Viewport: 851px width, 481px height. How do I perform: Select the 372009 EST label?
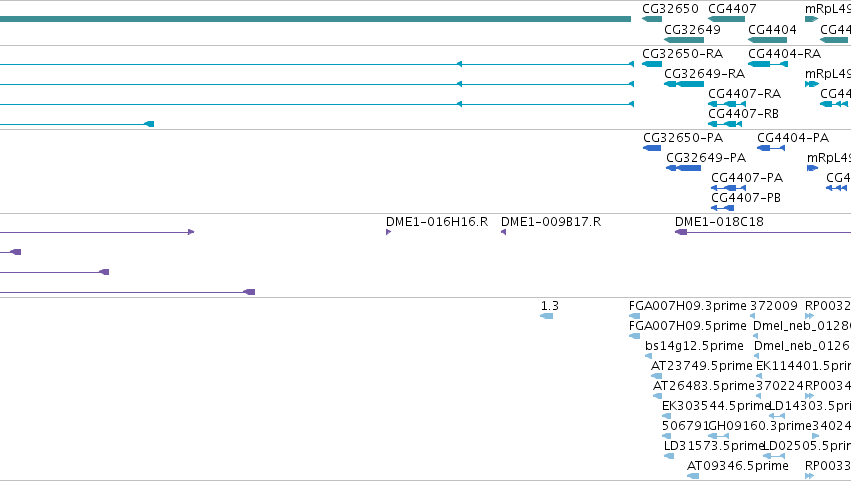773,306
